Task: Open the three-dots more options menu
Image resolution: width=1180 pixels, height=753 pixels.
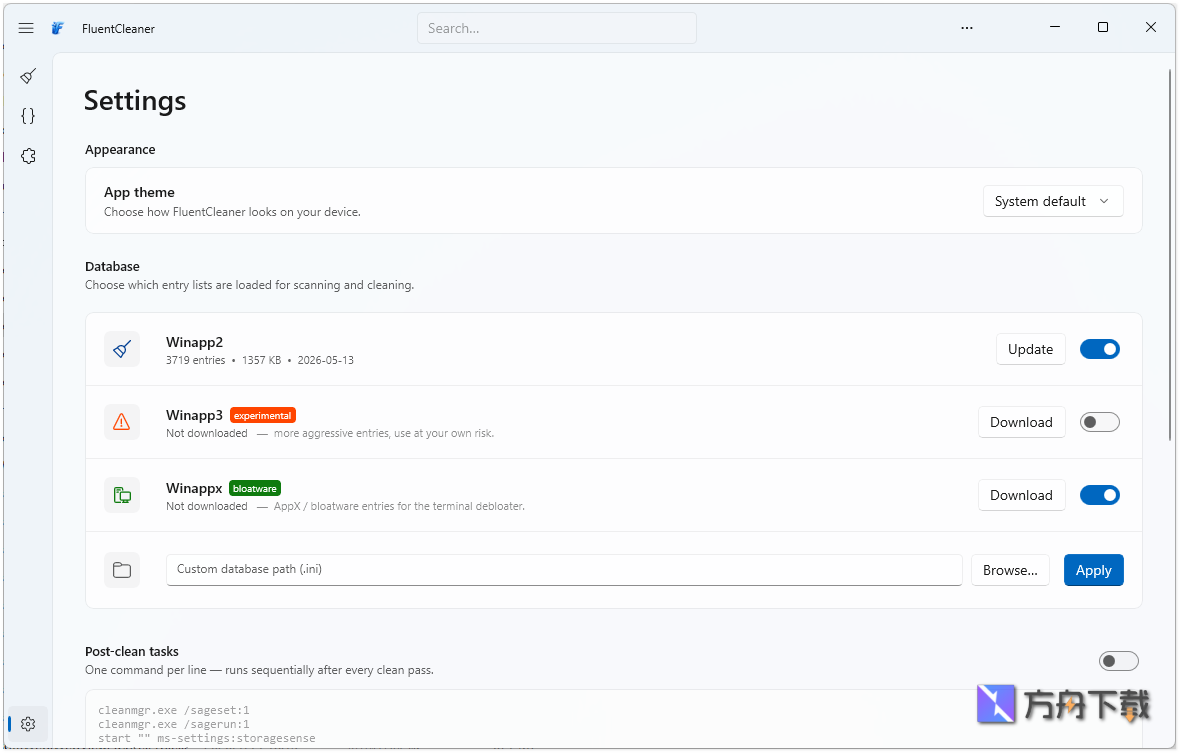Action: (967, 28)
